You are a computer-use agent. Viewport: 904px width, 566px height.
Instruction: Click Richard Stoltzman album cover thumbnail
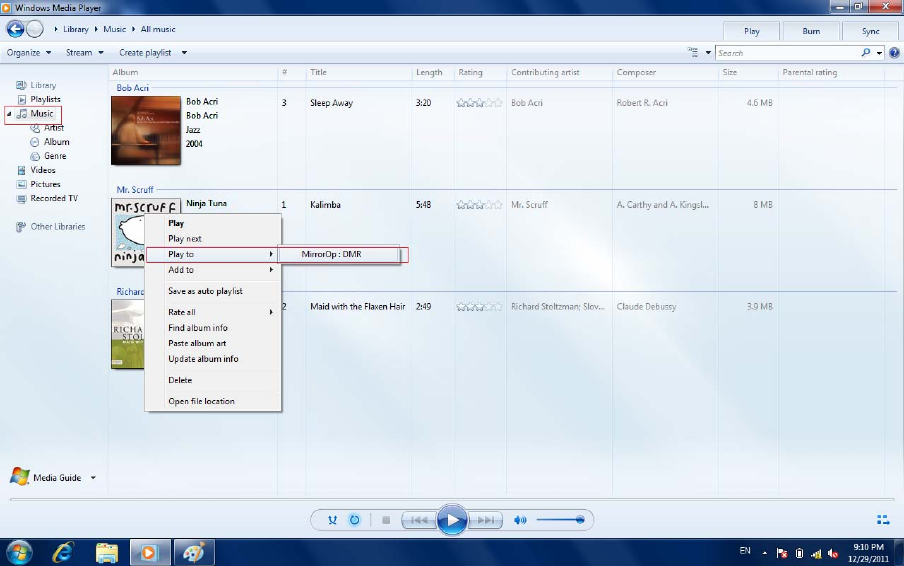click(x=128, y=334)
